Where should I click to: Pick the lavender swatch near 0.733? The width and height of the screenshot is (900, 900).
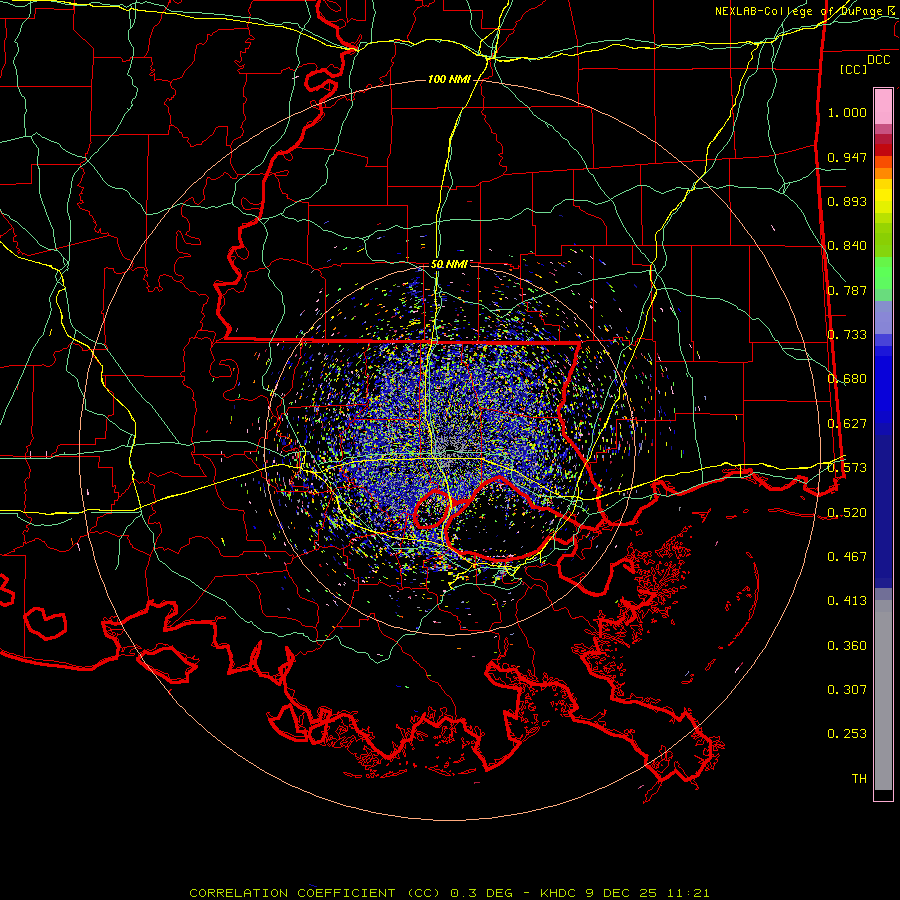[883, 317]
